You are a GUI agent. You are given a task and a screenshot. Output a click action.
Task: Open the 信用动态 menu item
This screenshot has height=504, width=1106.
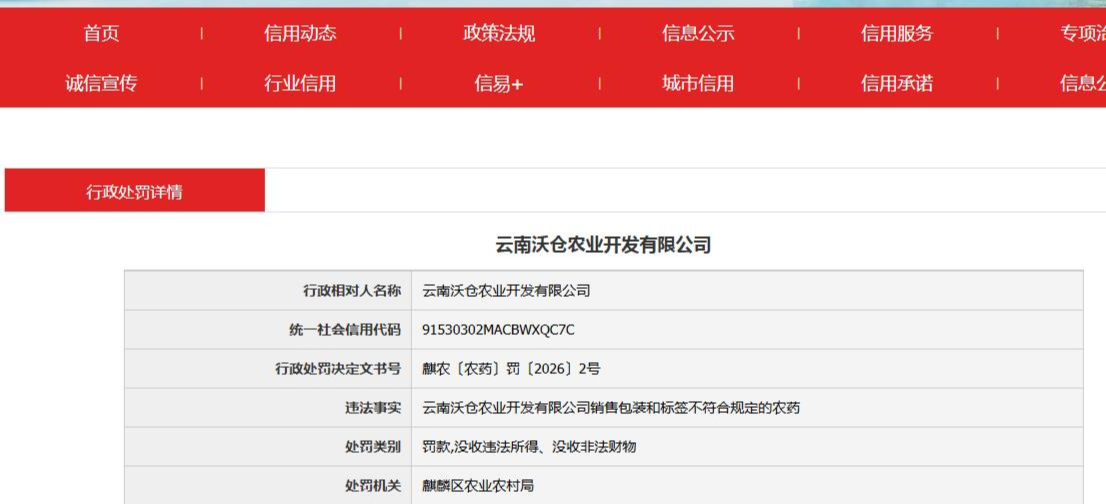click(x=300, y=33)
